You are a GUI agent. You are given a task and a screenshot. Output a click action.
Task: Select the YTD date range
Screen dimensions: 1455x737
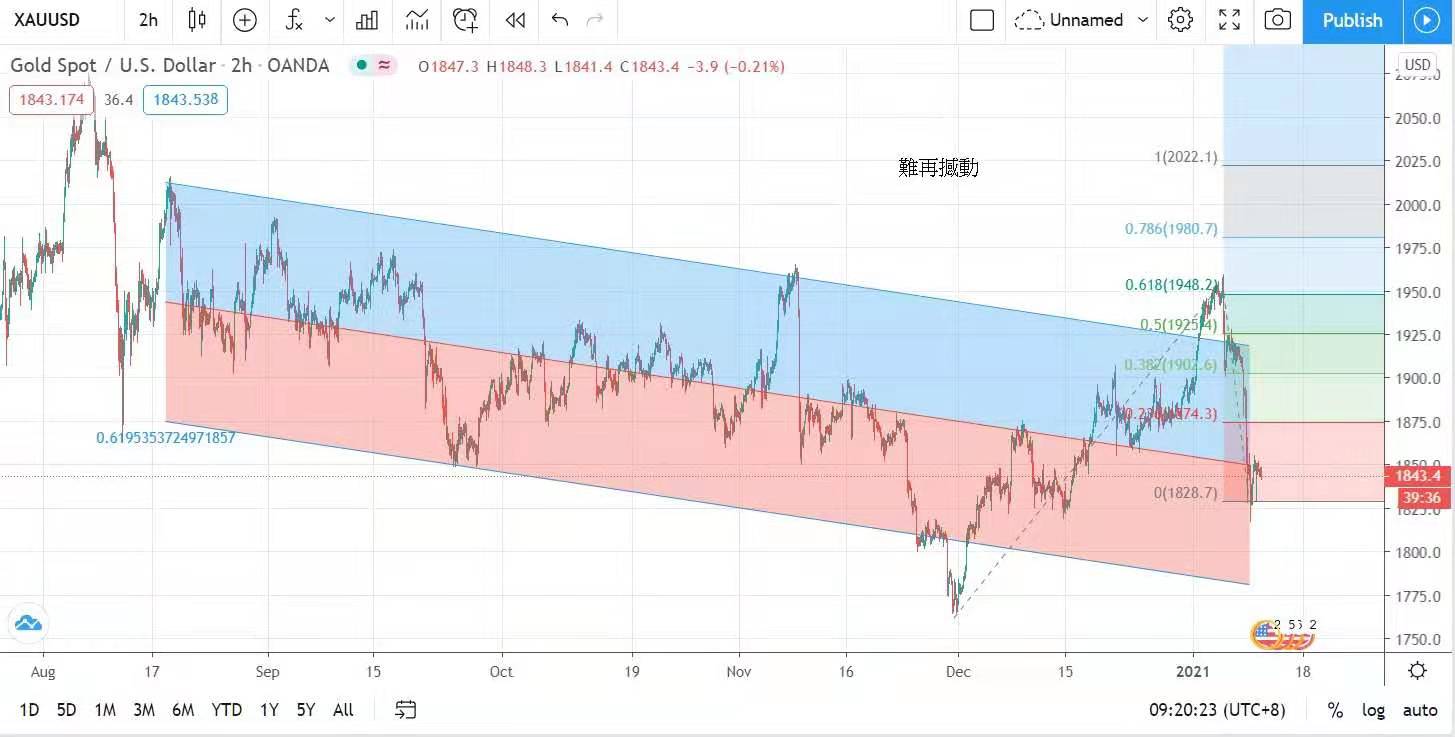click(226, 710)
